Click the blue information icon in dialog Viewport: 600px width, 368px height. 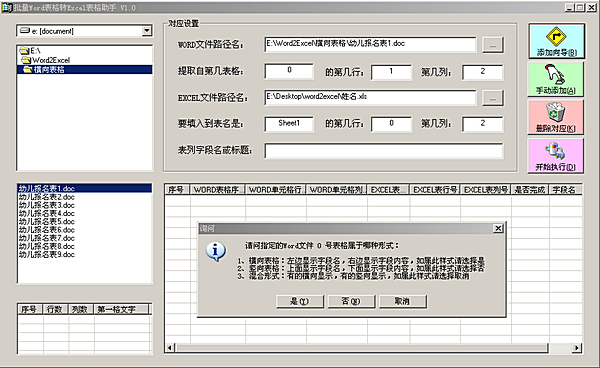(x=215, y=251)
